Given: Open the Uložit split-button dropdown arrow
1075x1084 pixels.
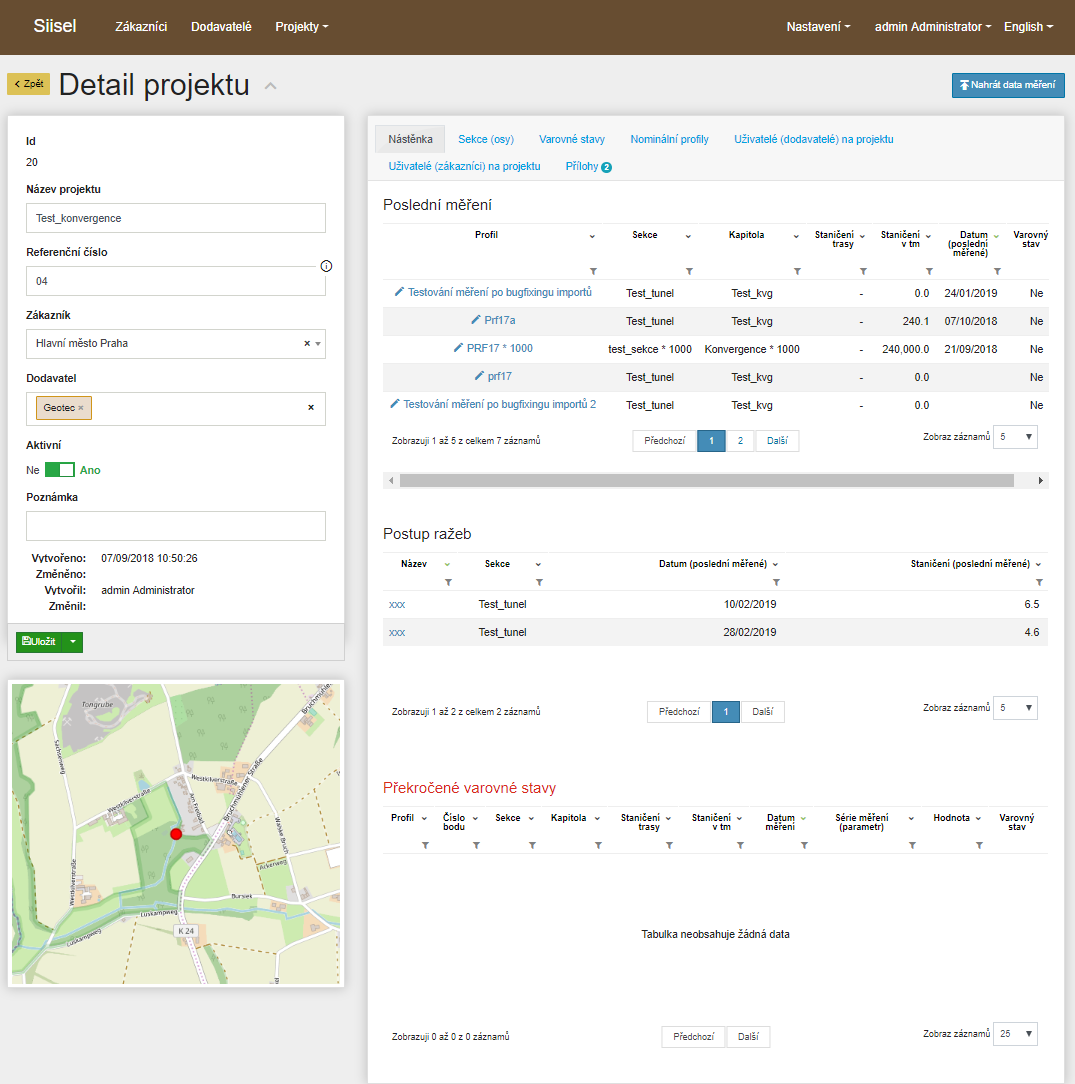Looking at the screenshot, I should coord(72,642).
